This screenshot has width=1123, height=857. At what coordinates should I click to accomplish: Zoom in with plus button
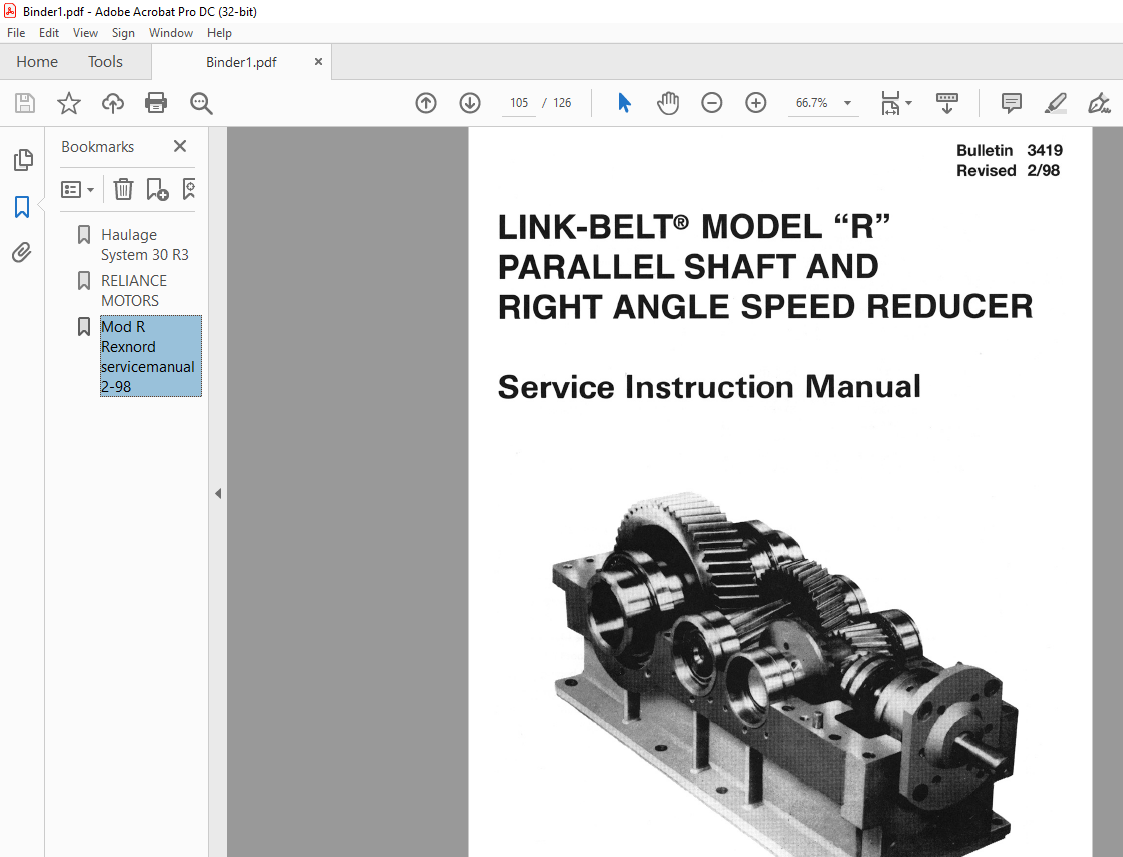pos(756,103)
